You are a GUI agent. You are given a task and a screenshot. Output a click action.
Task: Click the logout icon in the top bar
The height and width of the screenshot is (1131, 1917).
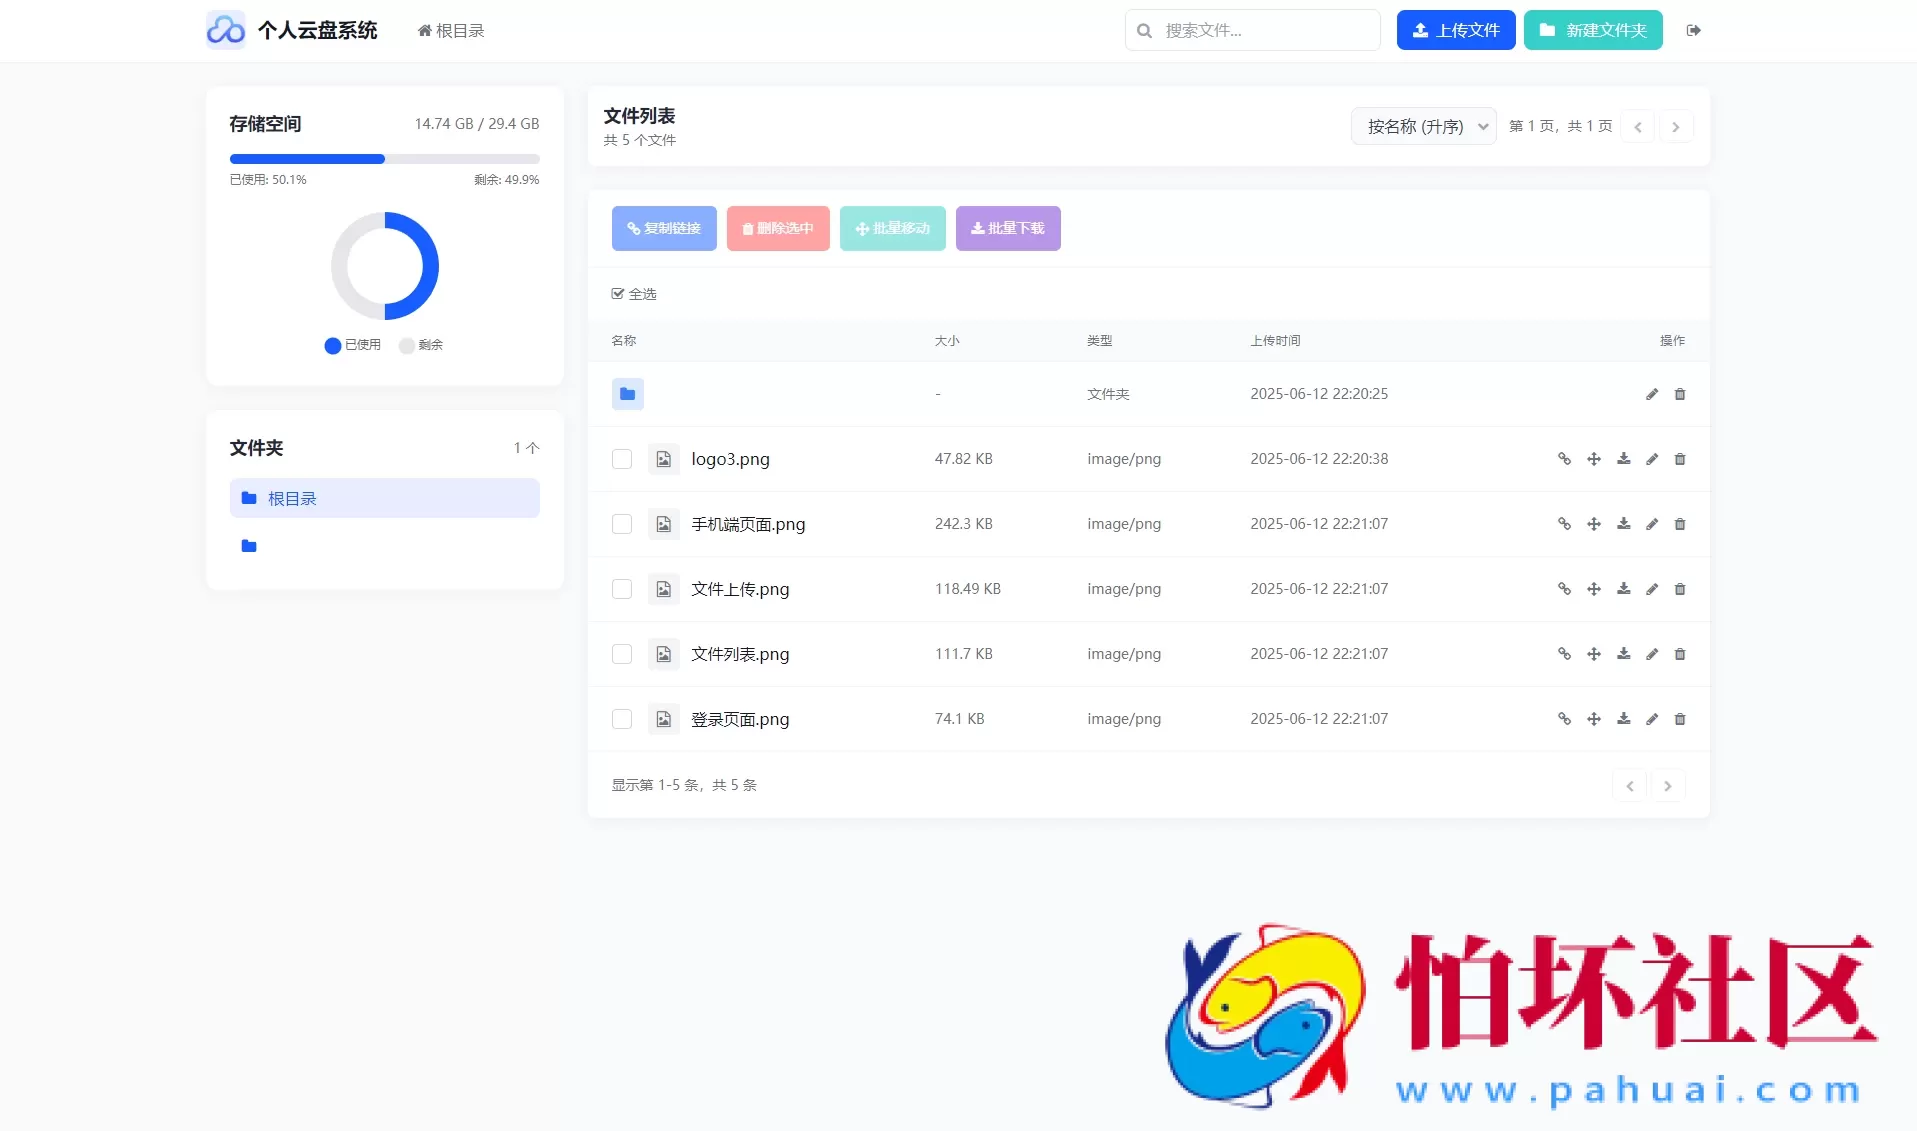point(1694,30)
